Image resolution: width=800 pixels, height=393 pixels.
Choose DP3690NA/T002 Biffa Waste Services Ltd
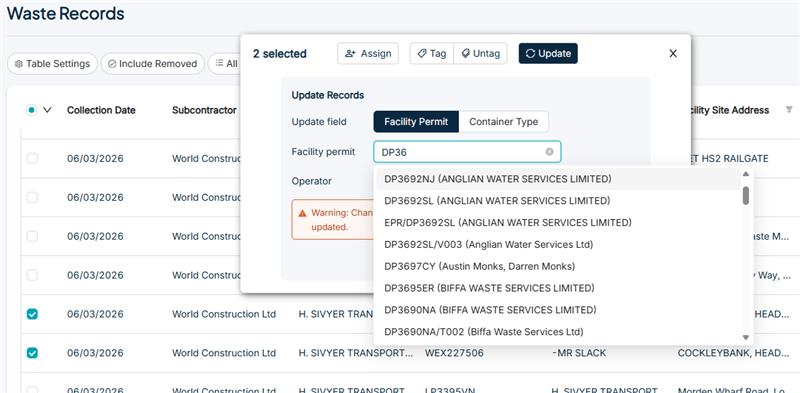558,332
